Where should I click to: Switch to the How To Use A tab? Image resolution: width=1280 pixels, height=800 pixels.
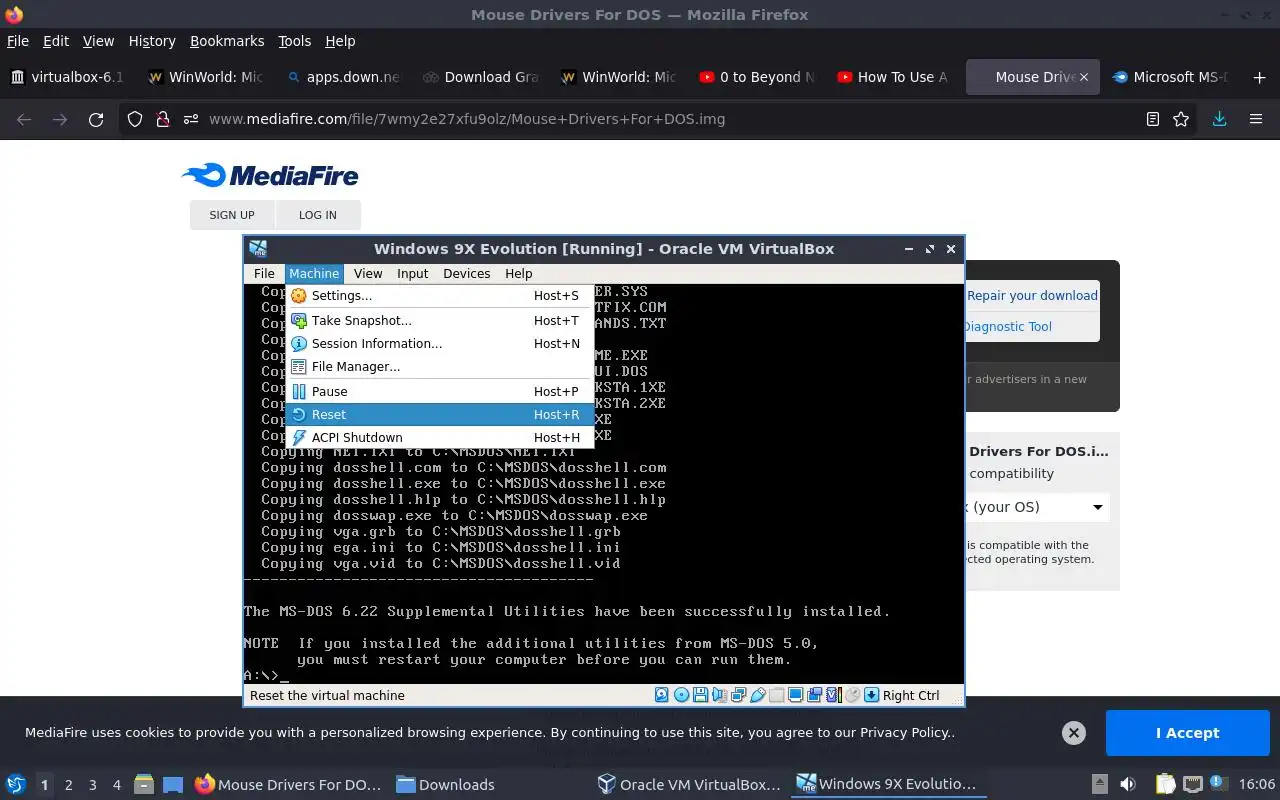click(x=894, y=77)
